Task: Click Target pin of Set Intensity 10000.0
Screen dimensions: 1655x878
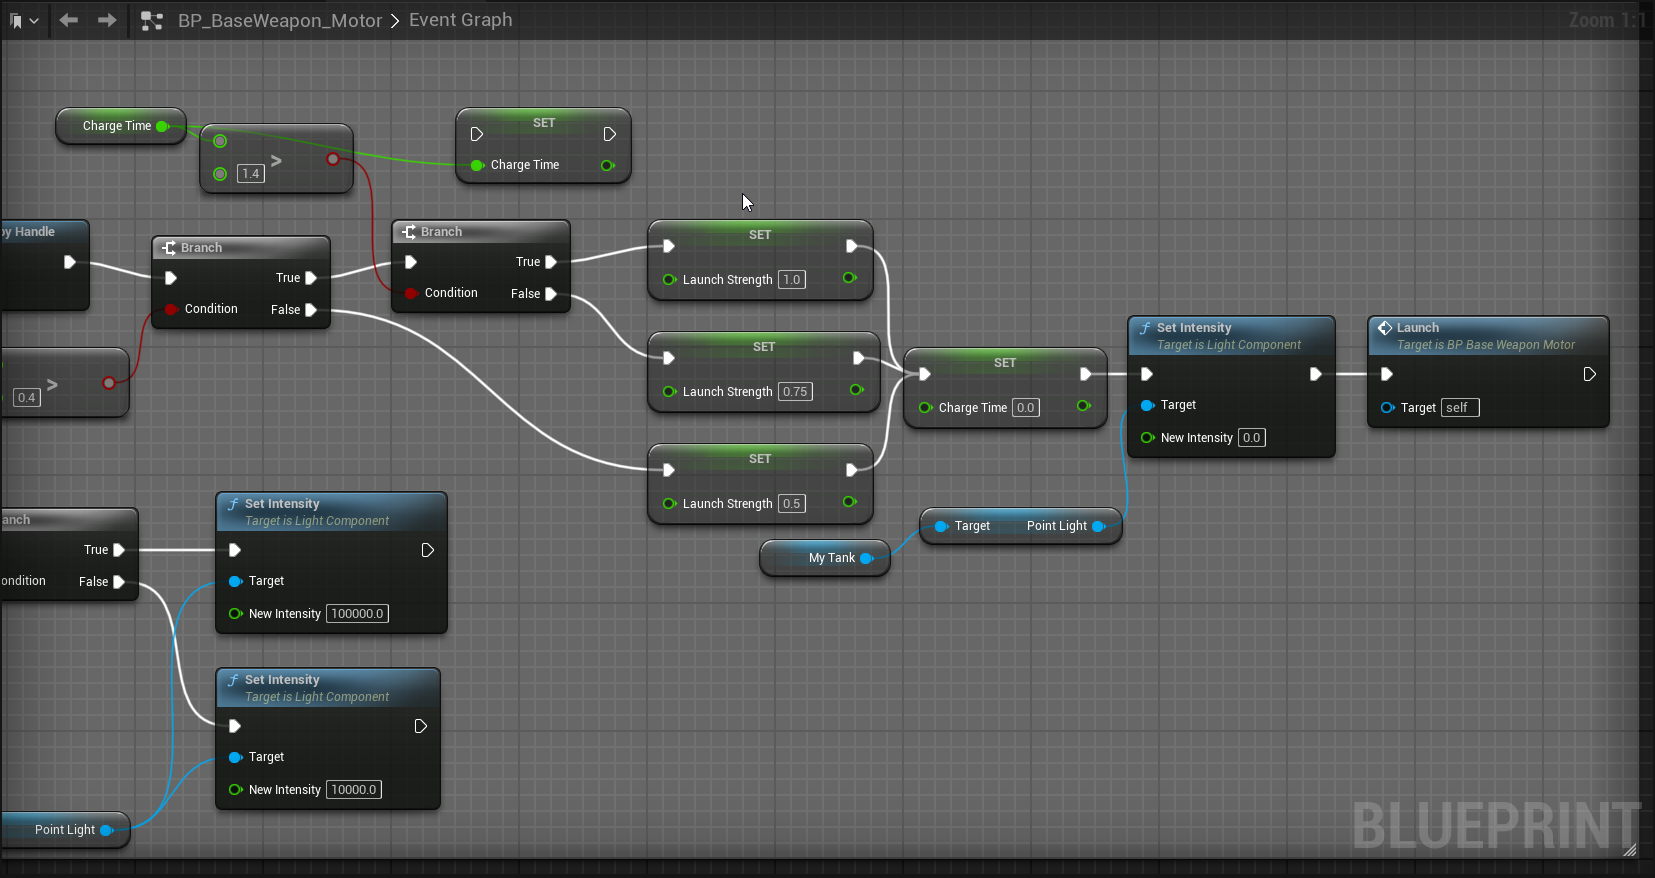Action: [x=235, y=757]
